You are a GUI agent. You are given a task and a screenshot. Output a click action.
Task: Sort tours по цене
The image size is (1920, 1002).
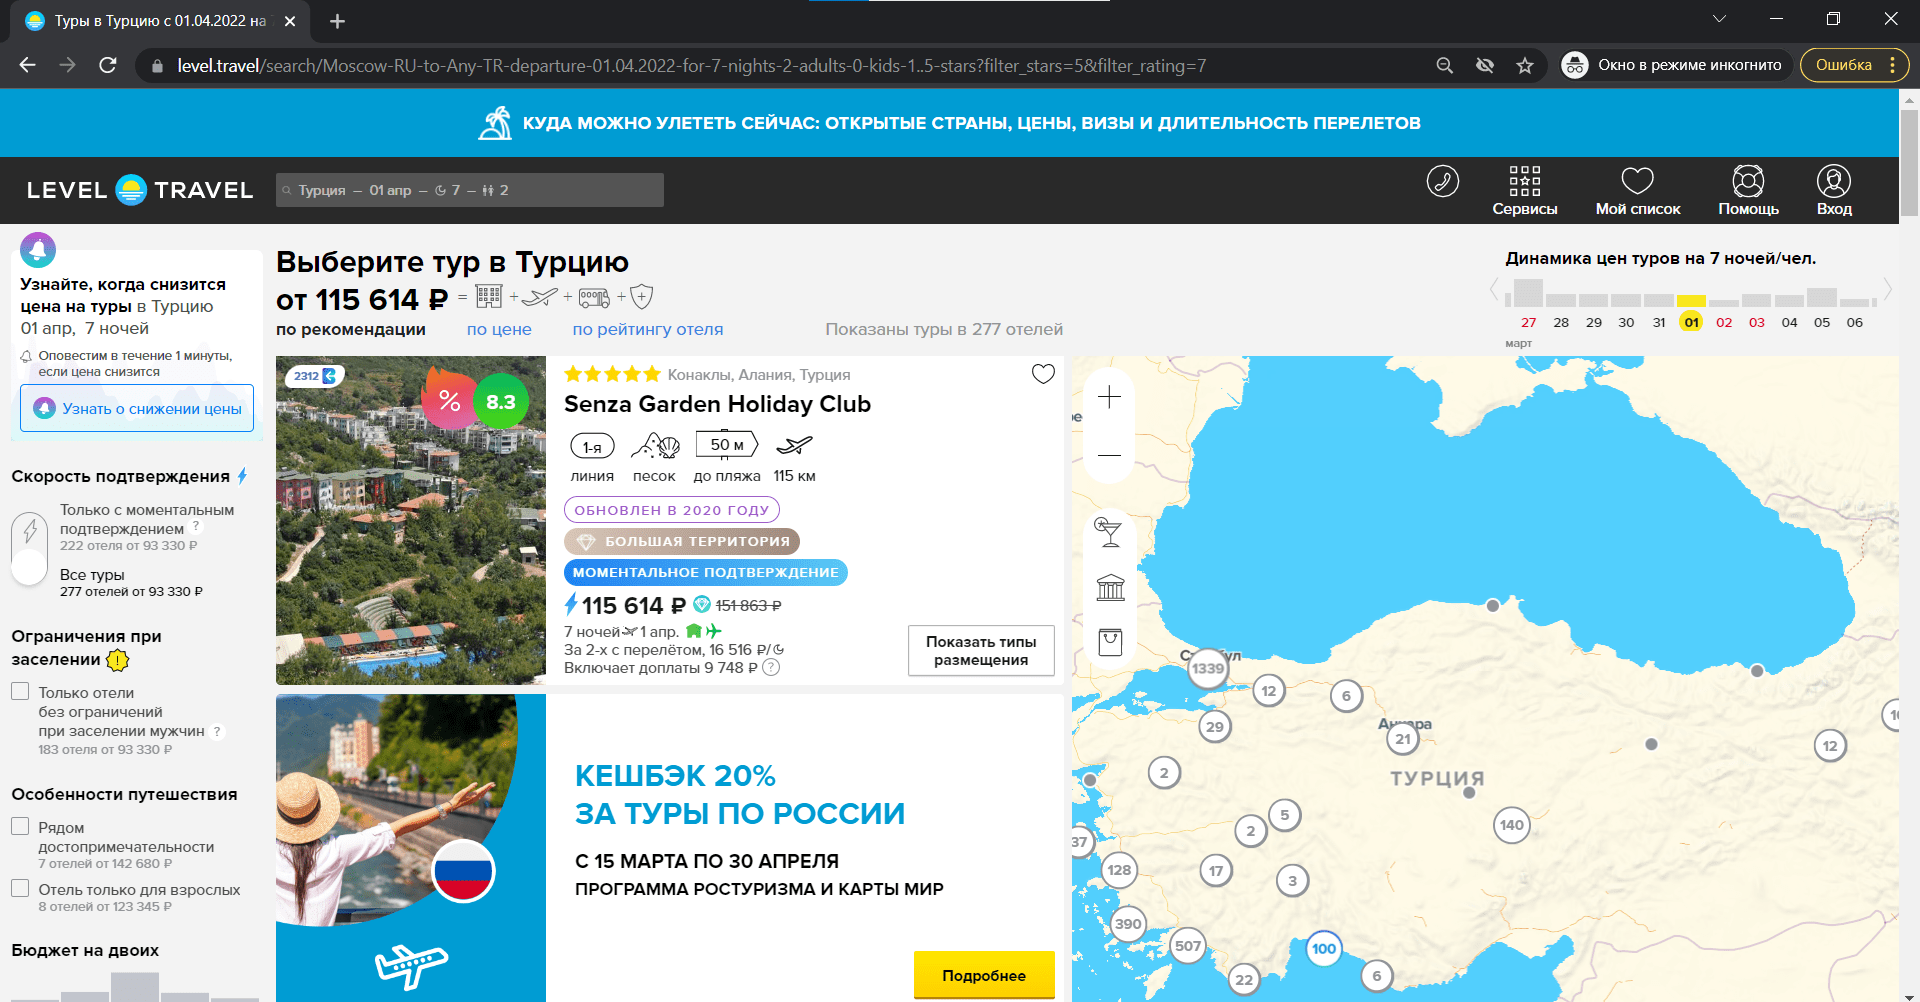(x=499, y=329)
